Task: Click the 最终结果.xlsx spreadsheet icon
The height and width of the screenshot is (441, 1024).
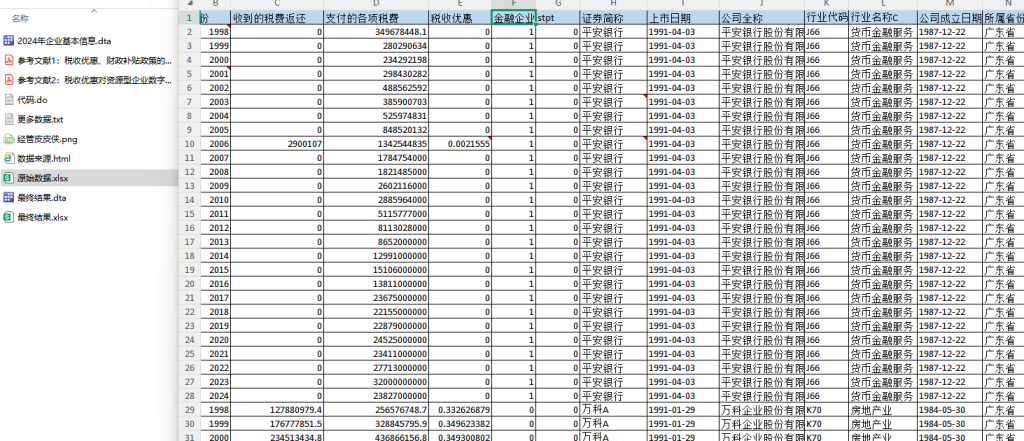Action: pos(8,217)
